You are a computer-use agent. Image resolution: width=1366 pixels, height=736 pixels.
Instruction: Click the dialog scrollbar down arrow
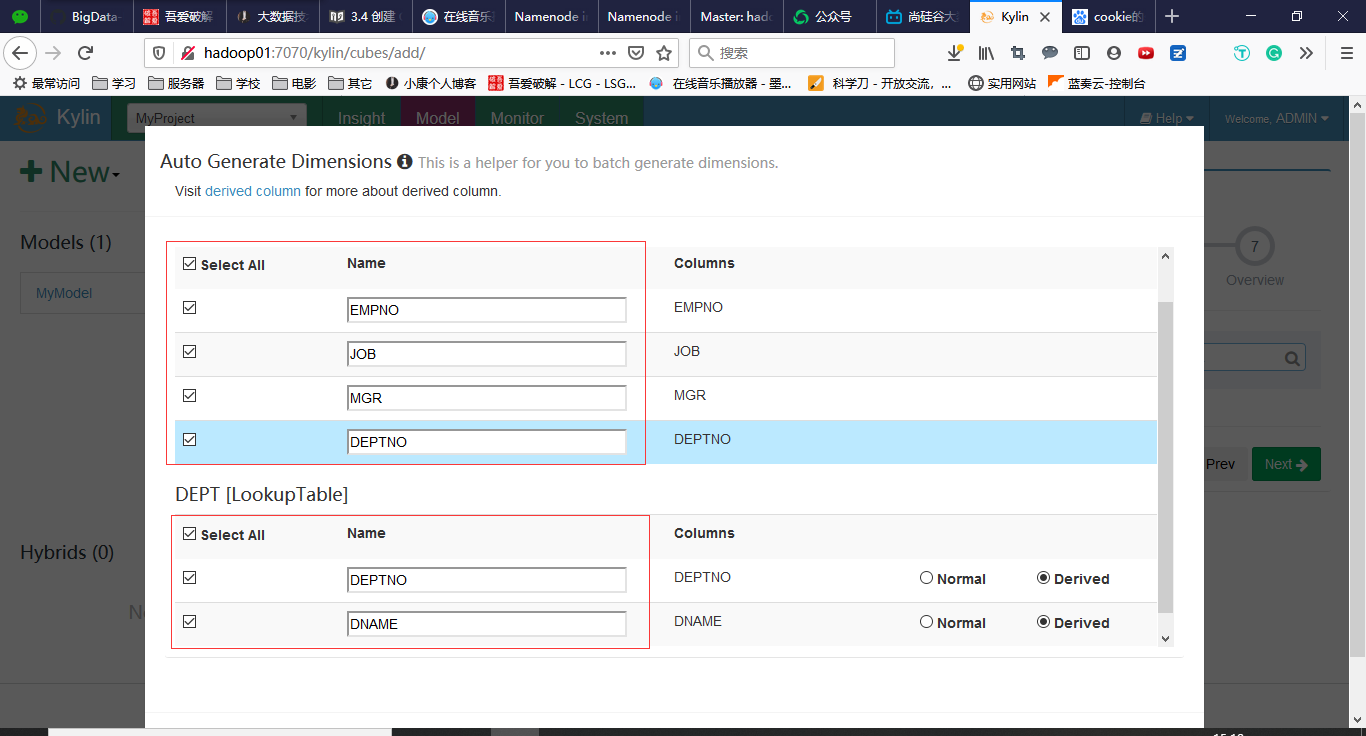(x=1164, y=638)
